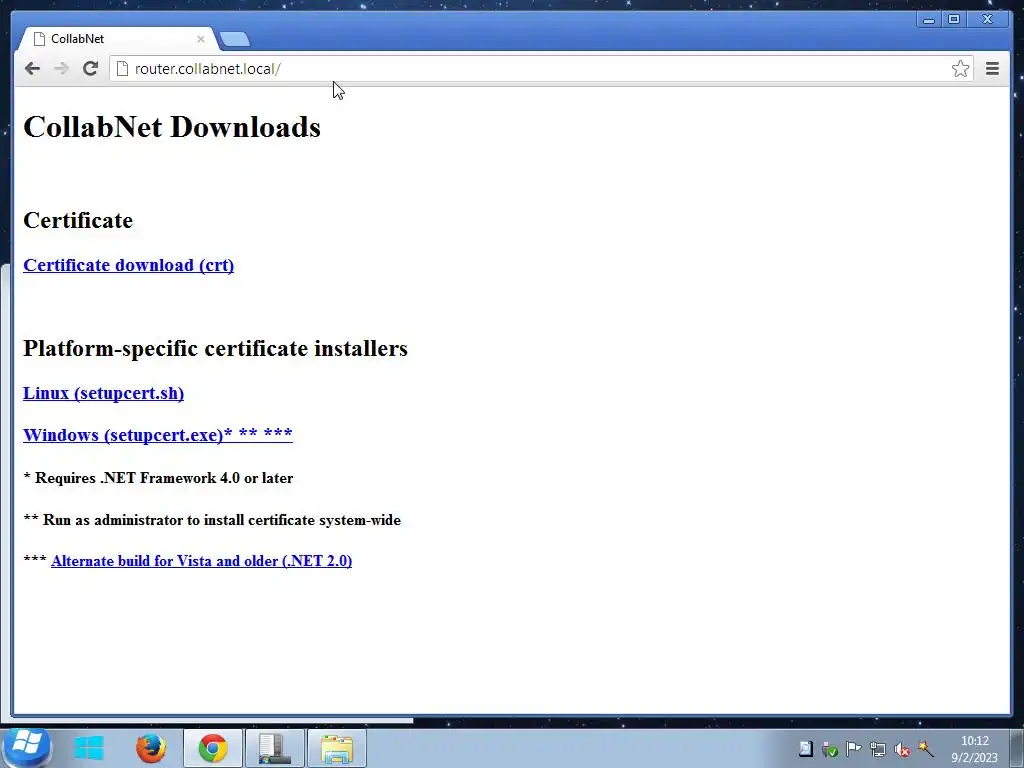Image resolution: width=1024 pixels, height=768 pixels.
Task: Click the CollabNet Downloads heading
Action: [172, 127]
